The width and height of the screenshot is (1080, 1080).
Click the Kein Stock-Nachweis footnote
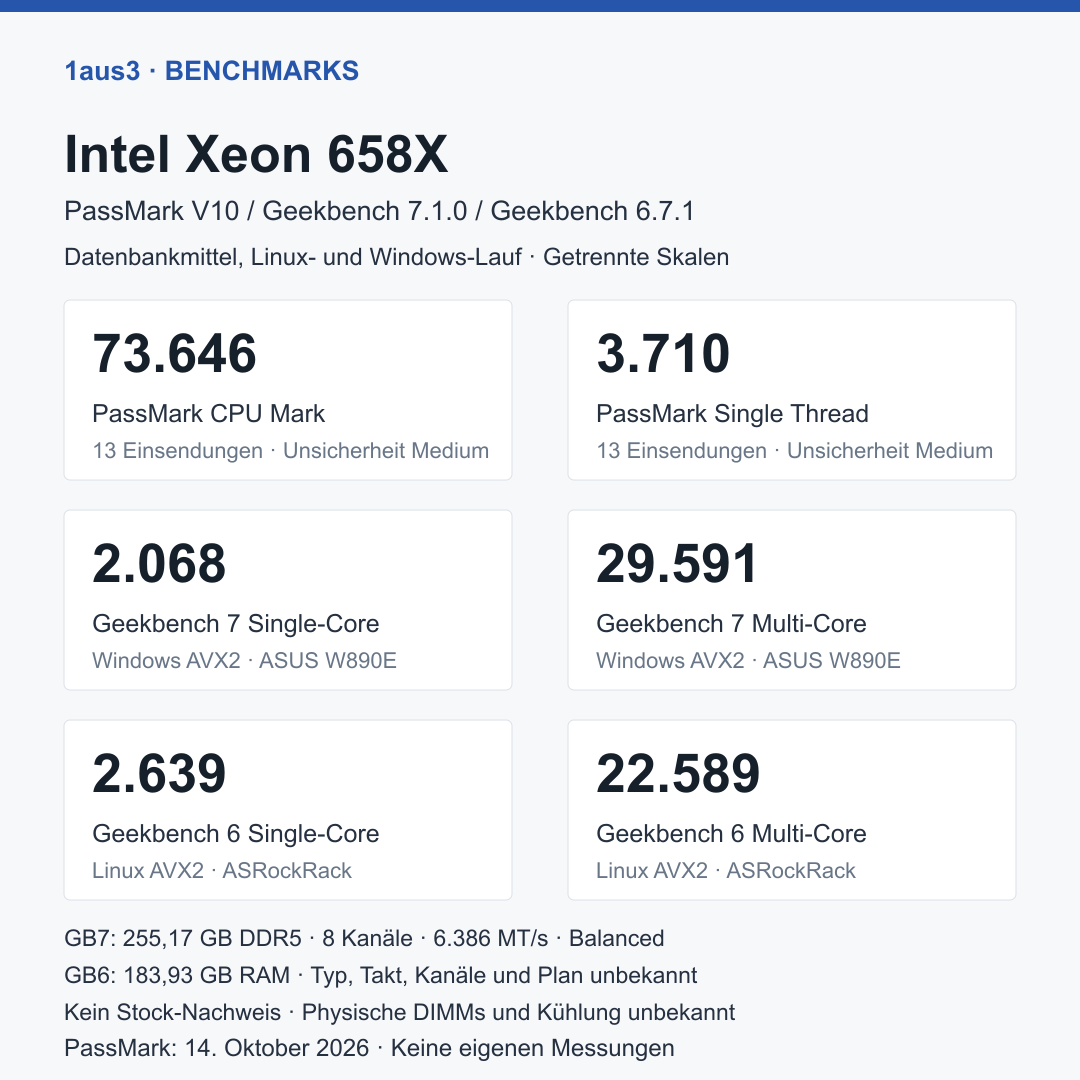(399, 1012)
